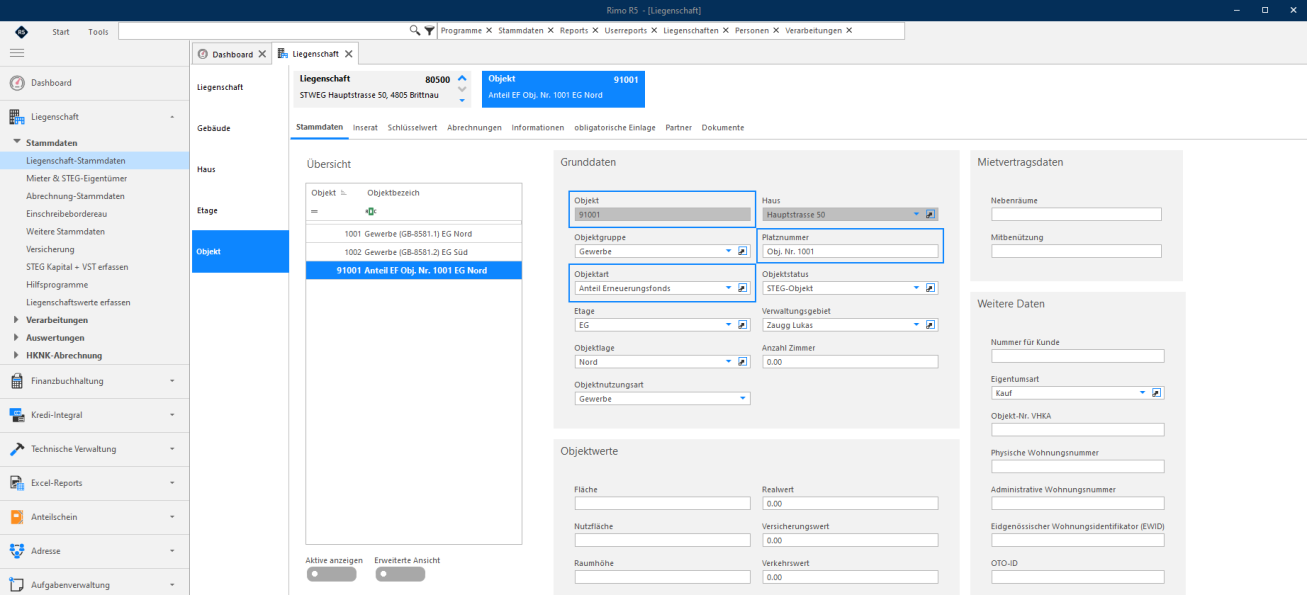Click the magnifier icon in the search box
Image resolution: width=1307 pixels, height=595 pixels.
(415, 31)
